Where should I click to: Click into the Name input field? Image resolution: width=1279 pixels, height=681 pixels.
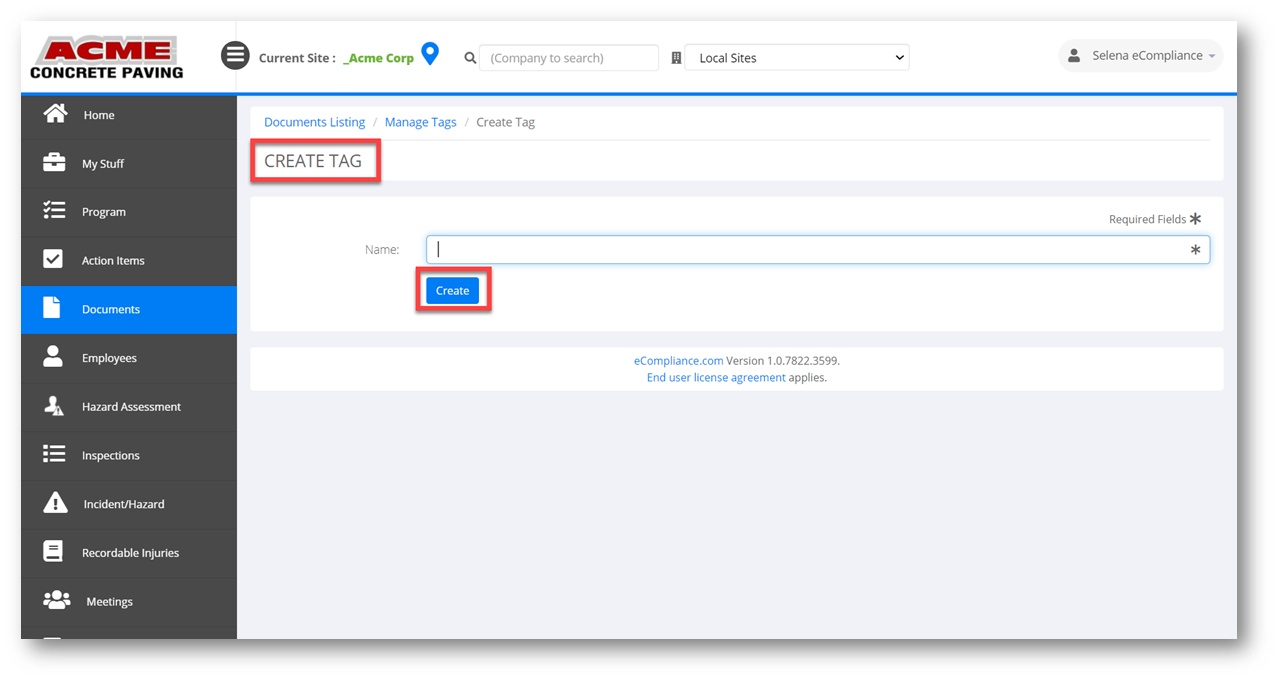tap(818, 250)
